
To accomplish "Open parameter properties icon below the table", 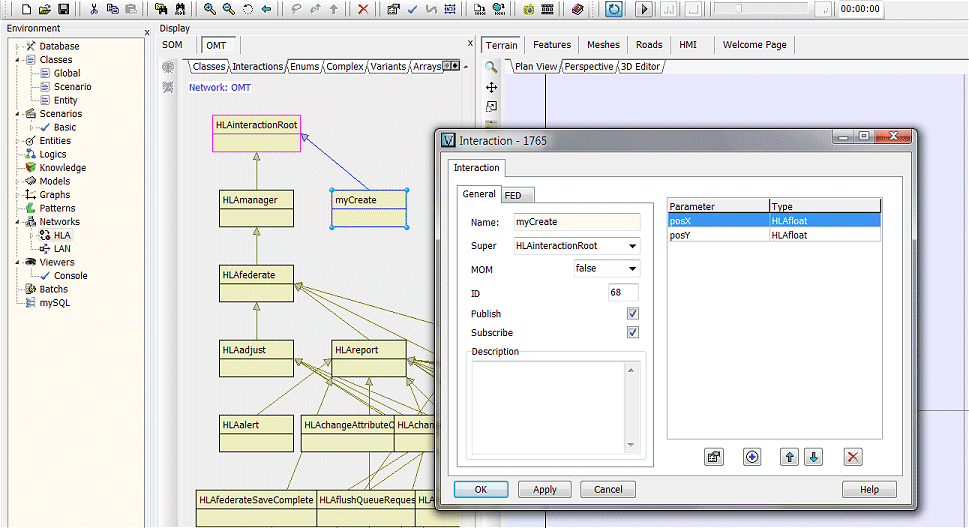I will pyautogui.click(x=713, y=457).
